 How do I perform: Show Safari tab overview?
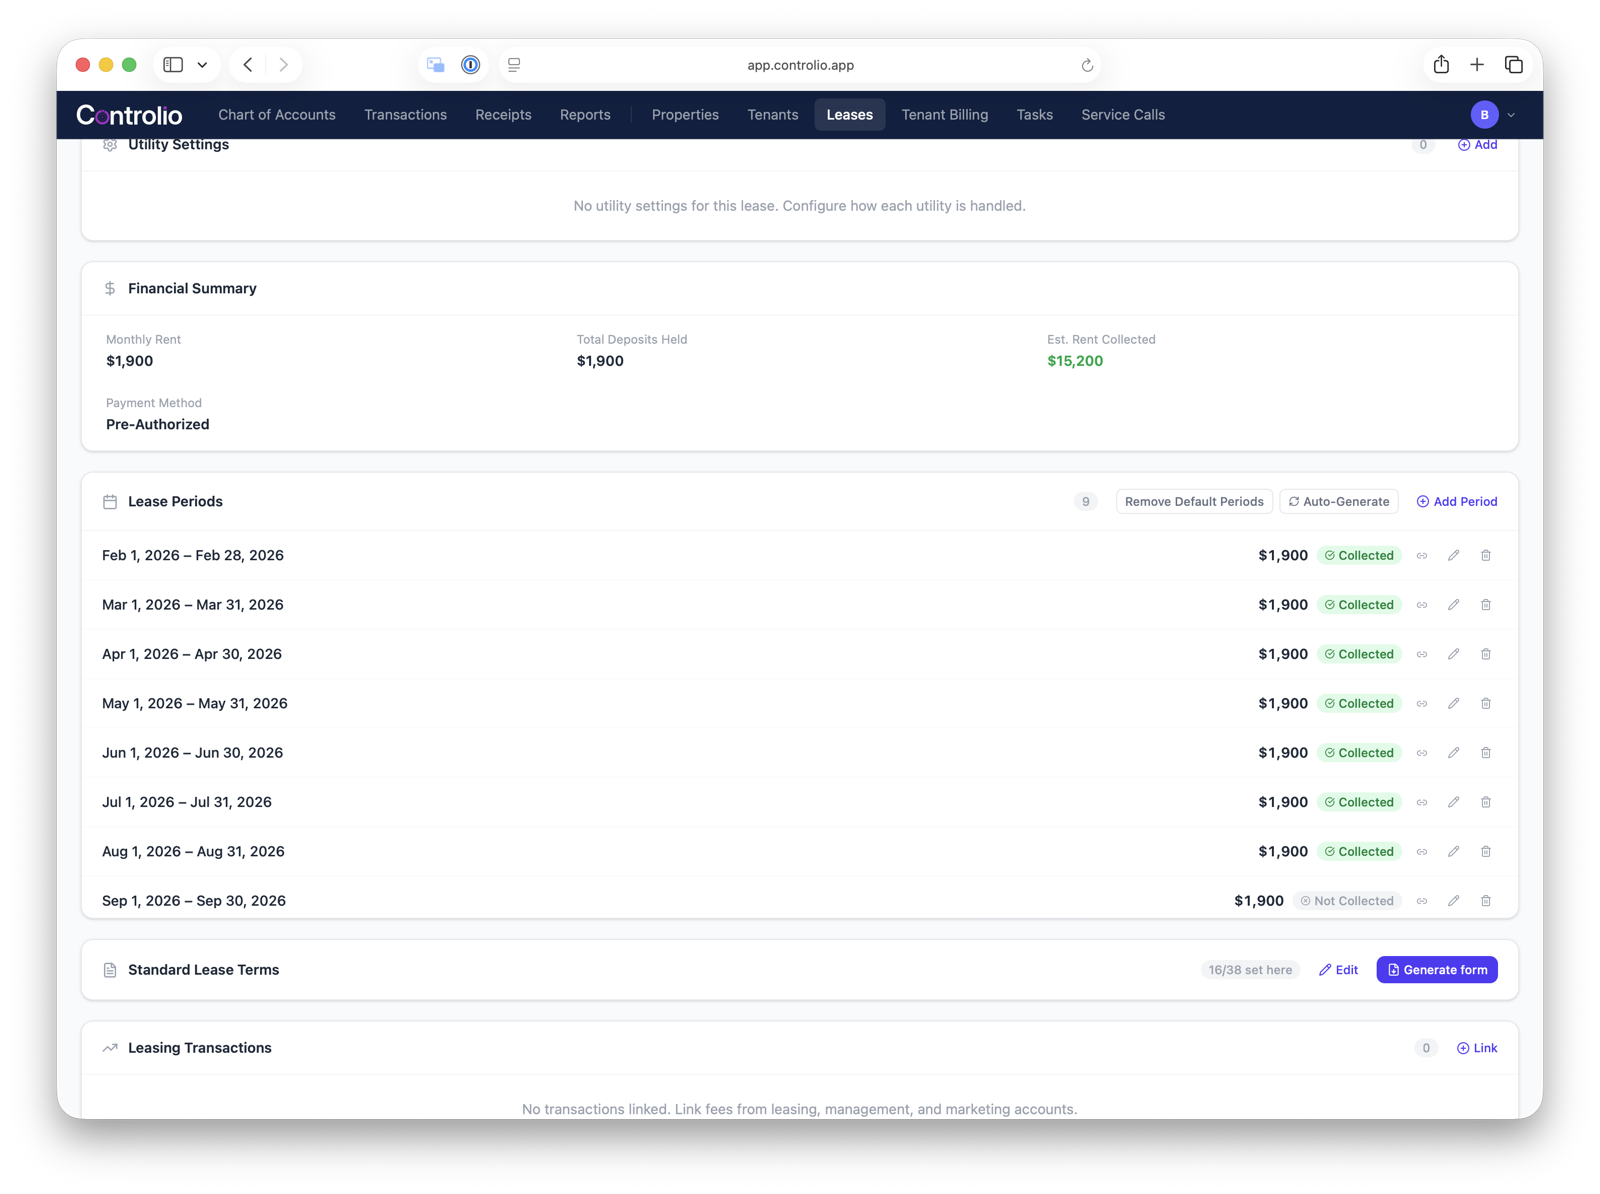[x=1514, y=65]
